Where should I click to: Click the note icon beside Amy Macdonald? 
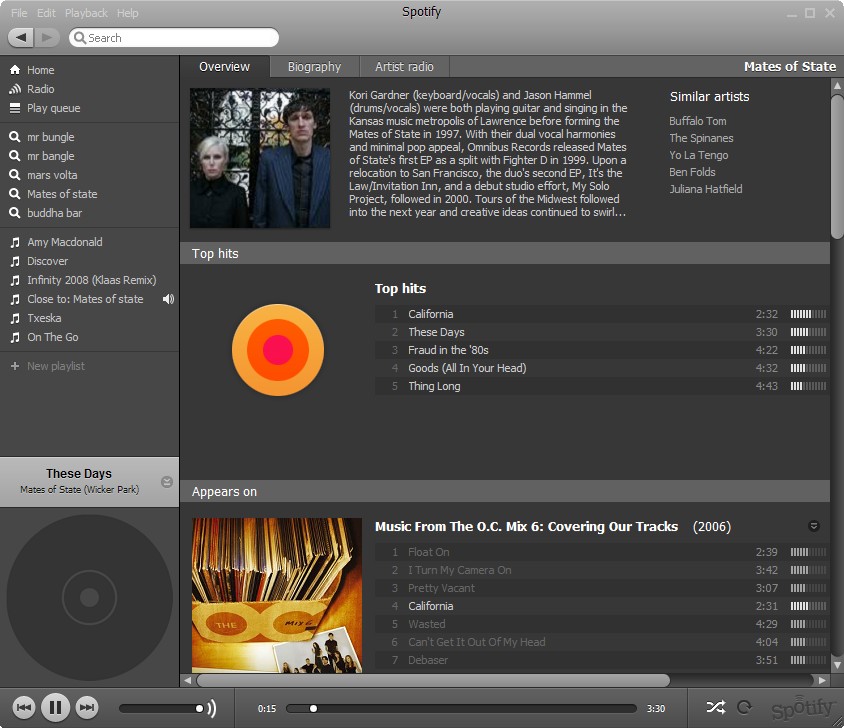(15, 242)
